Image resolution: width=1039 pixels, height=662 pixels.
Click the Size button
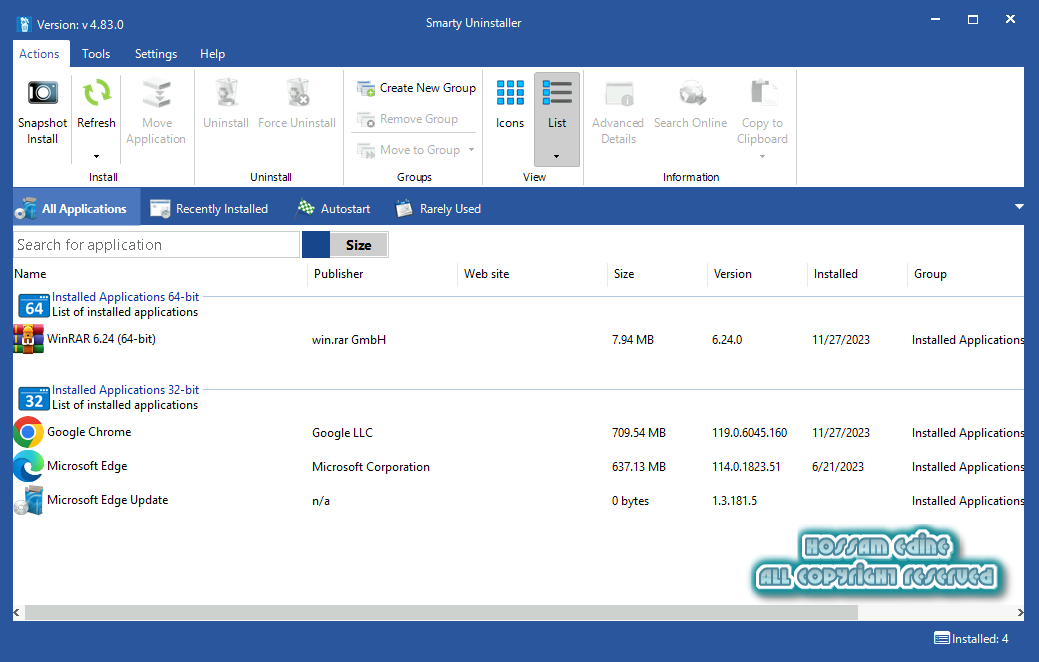coord(358,245)
